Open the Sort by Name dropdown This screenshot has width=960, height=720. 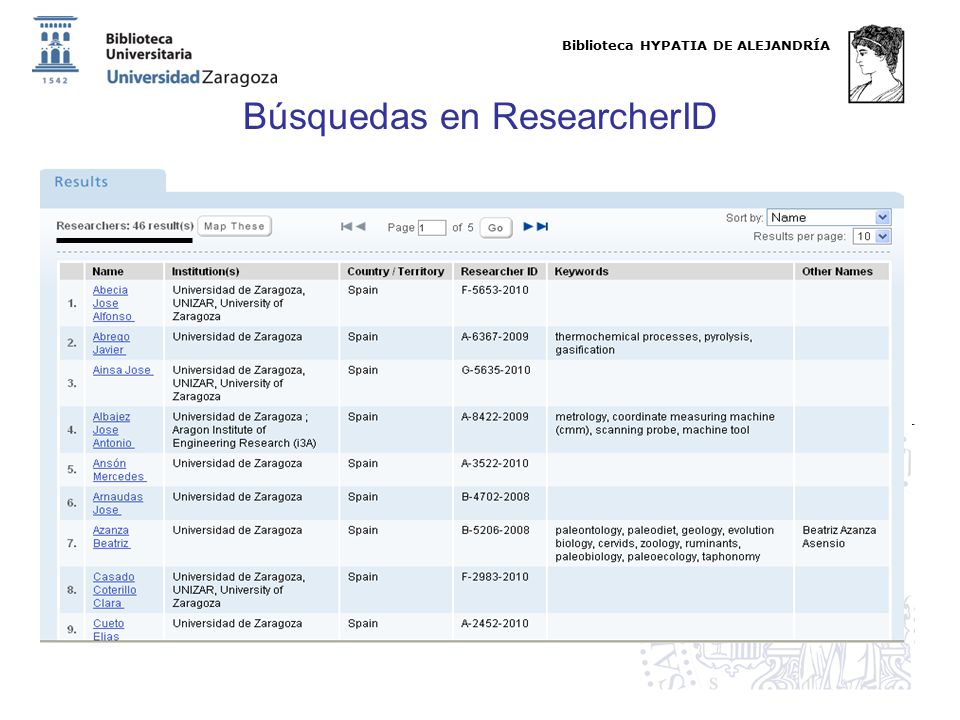828,217
